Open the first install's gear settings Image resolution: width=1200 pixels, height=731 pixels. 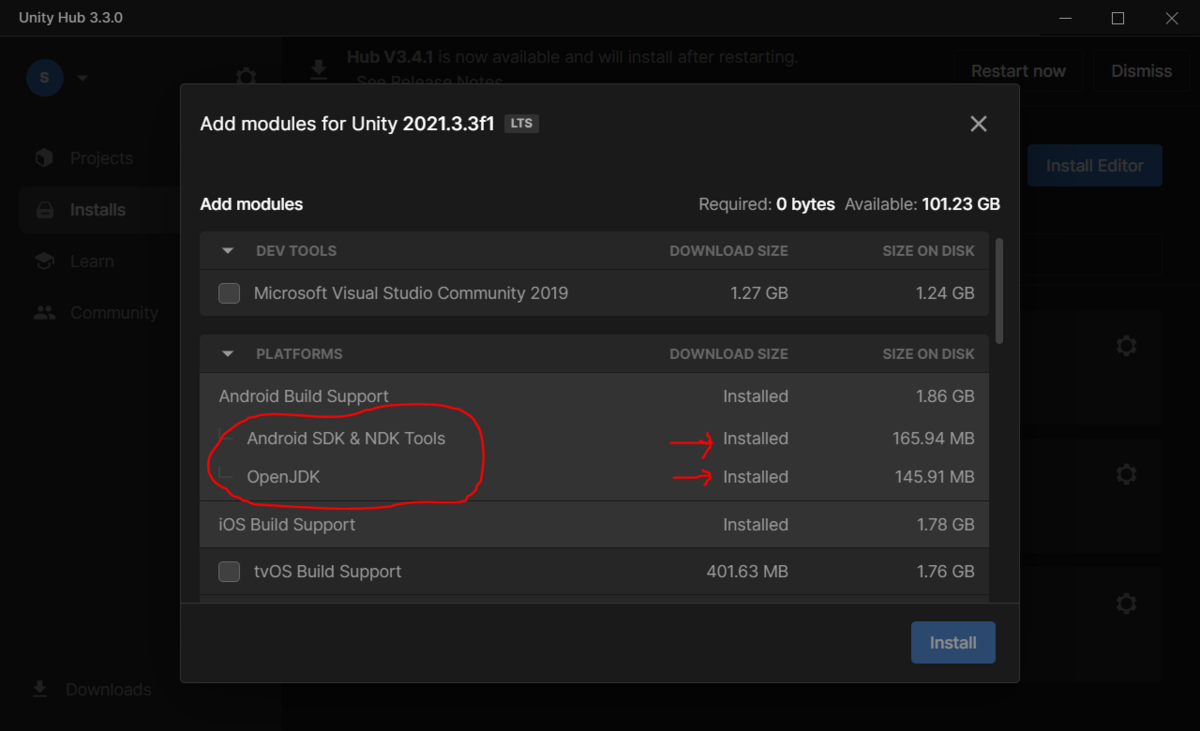coord(1126,346)
